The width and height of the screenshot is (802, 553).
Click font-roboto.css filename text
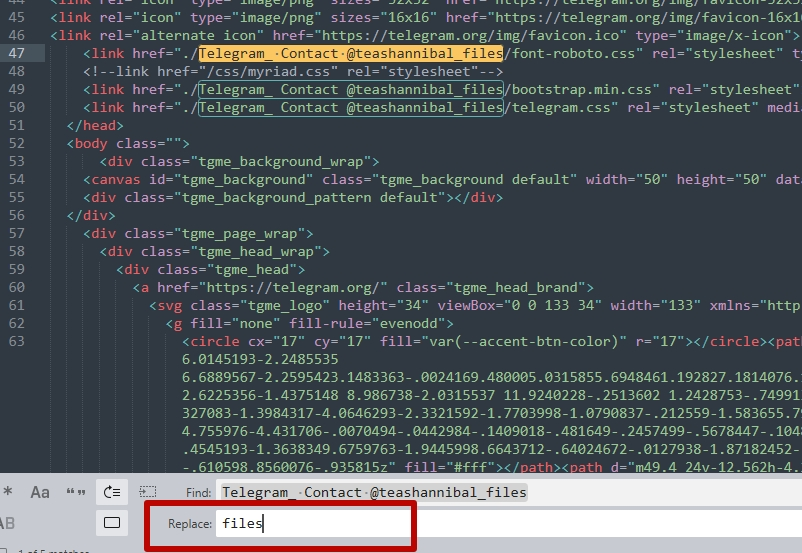pyautogui.click(x=573, y=53)
